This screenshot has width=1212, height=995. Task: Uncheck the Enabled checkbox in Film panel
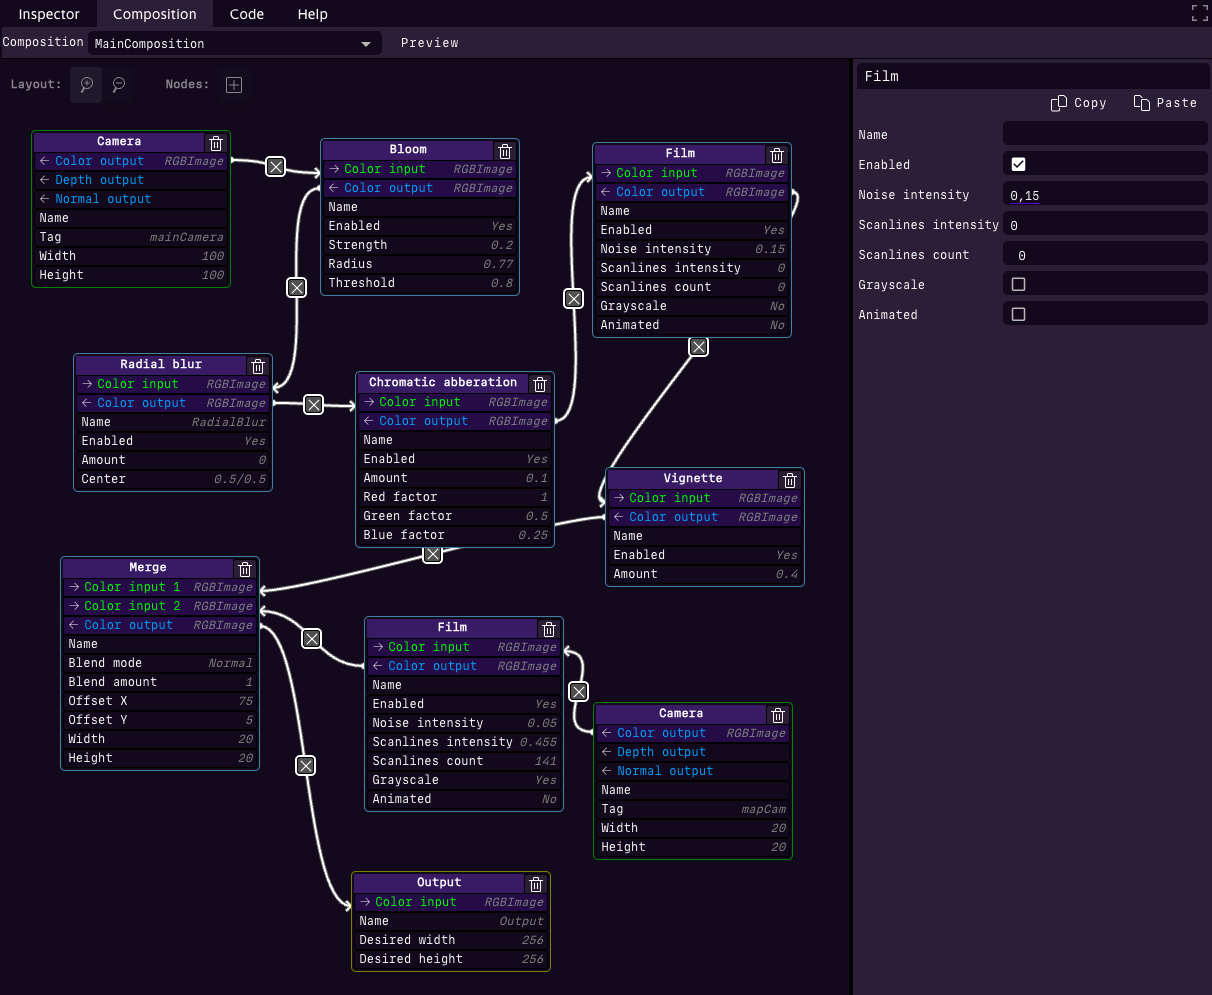point(1018,164)
